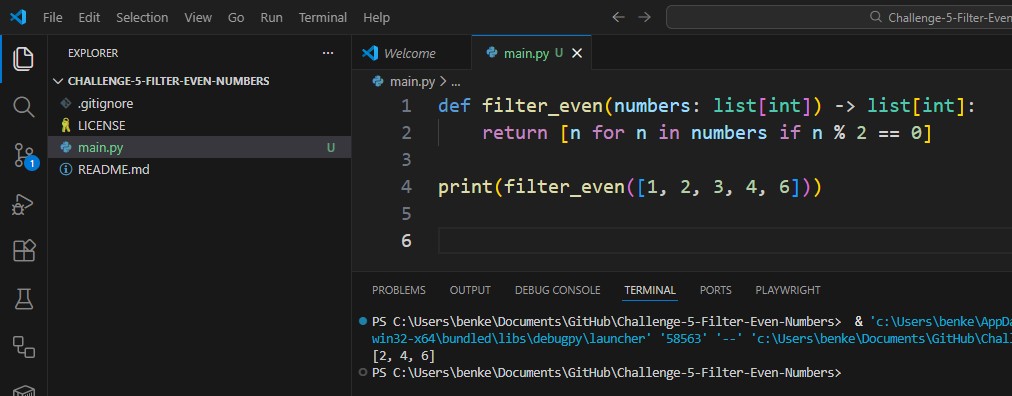
Task: Navigate forward with the right arrow
Action: pyautogui.click(x=644, y=17)
